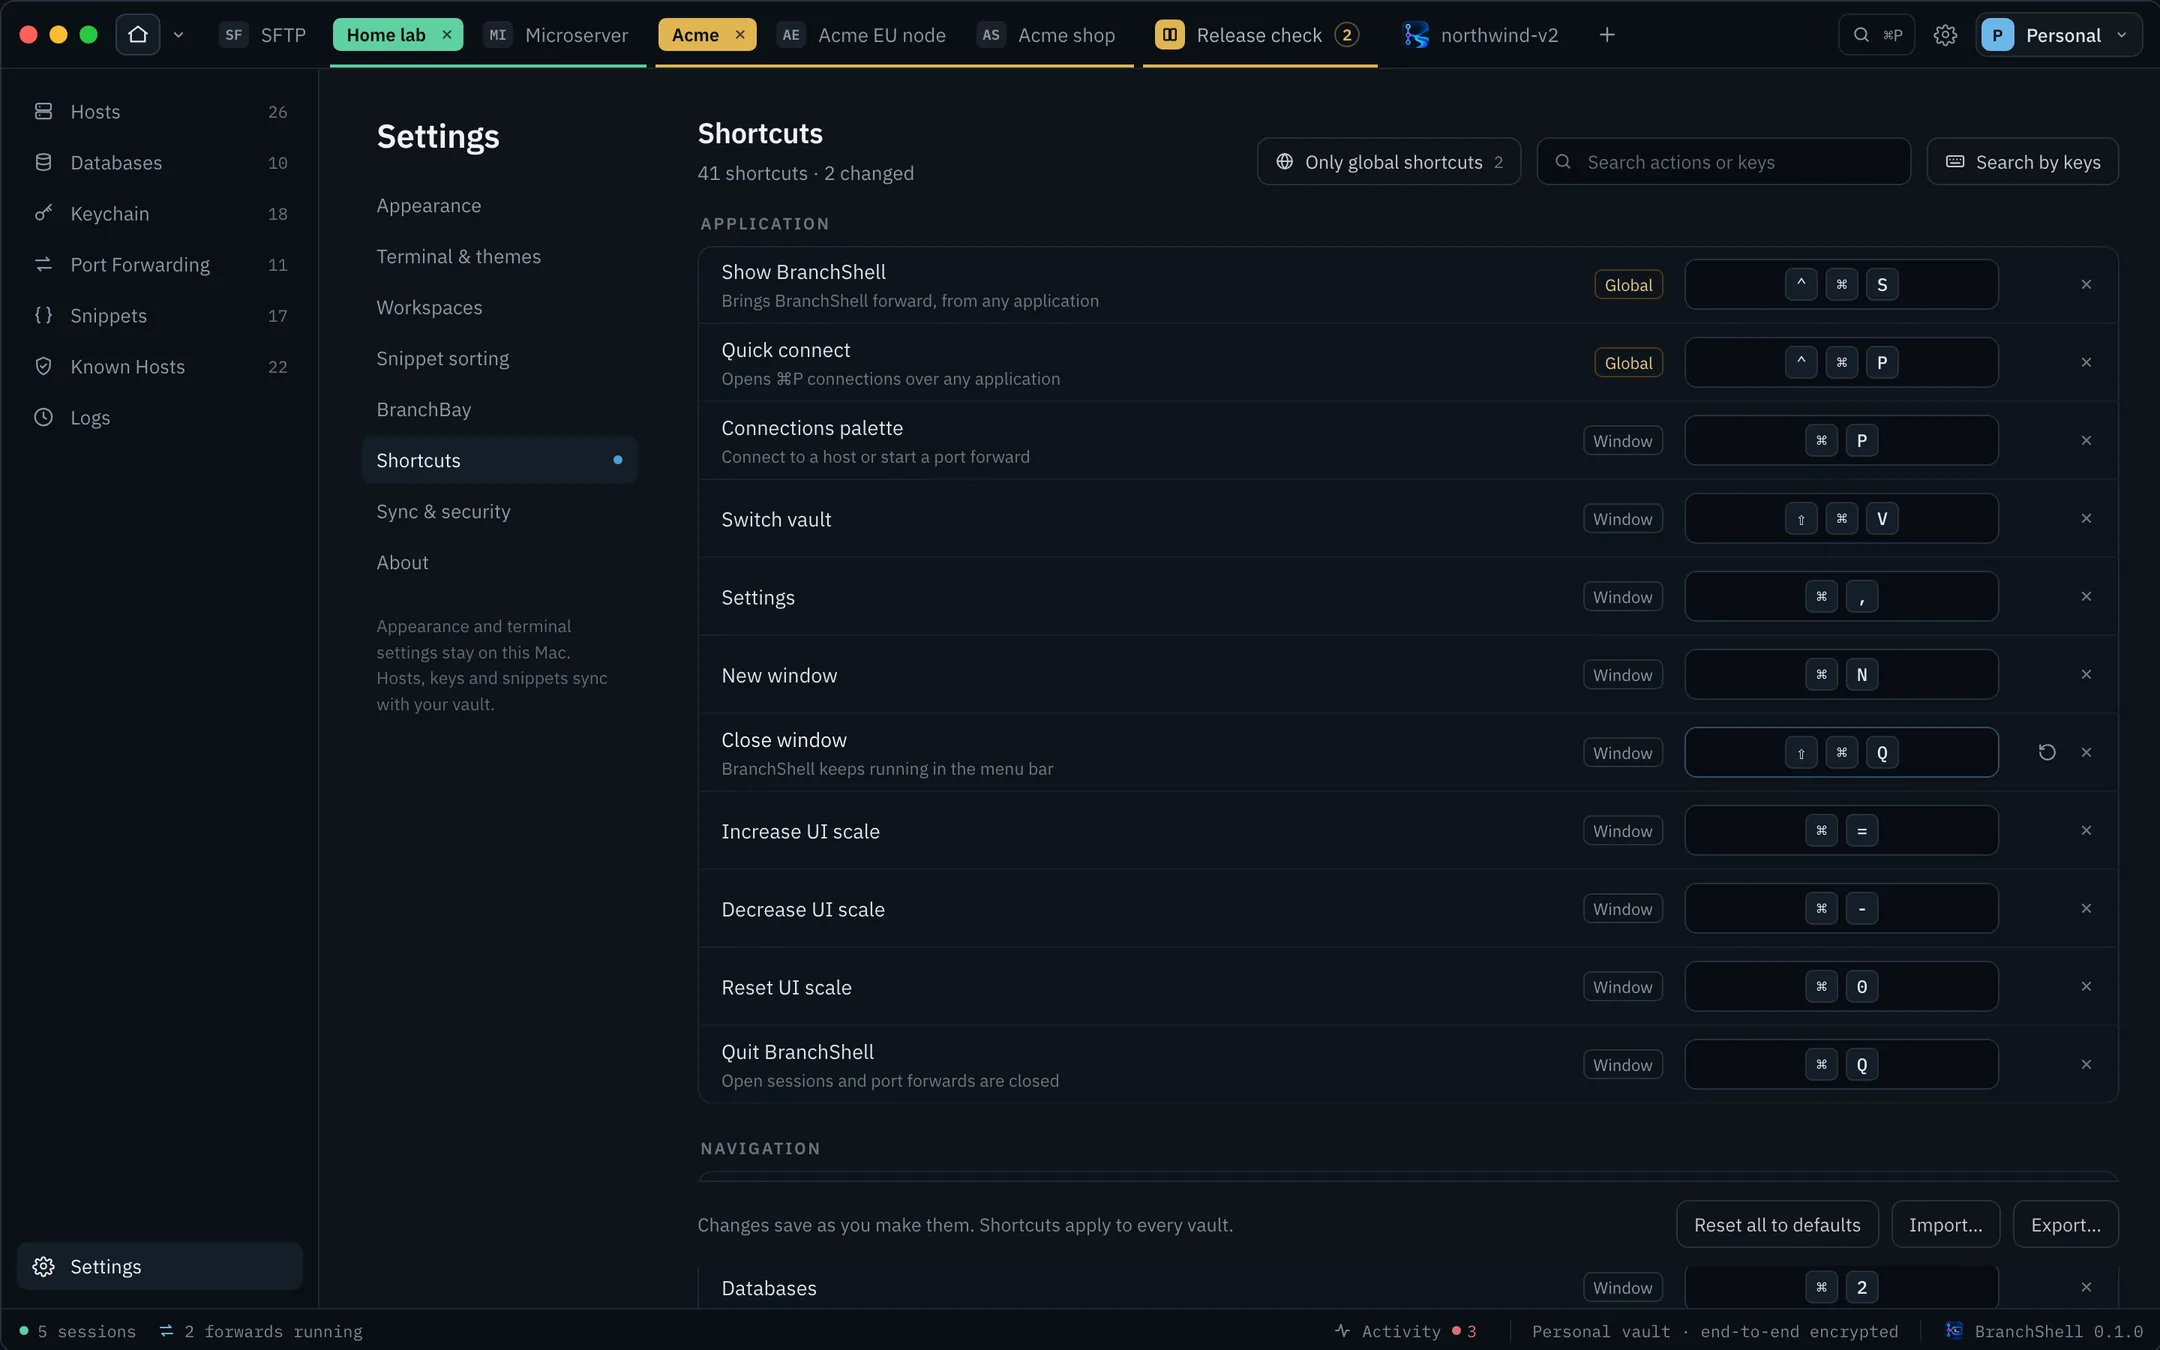Screen dimensions: 2160x1350
Task: Open Terminal & themes settings
Action: [x=499, y=257]
